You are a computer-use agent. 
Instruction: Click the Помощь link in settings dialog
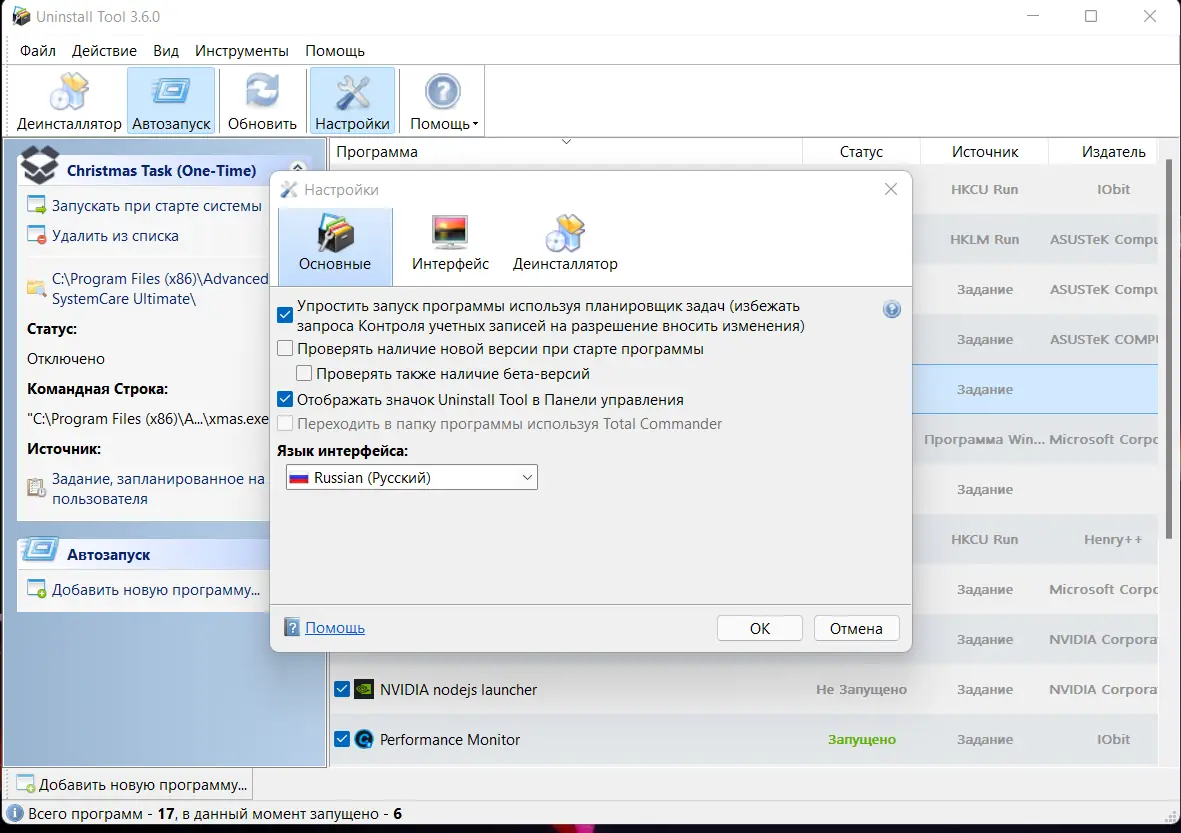[334, 627]
